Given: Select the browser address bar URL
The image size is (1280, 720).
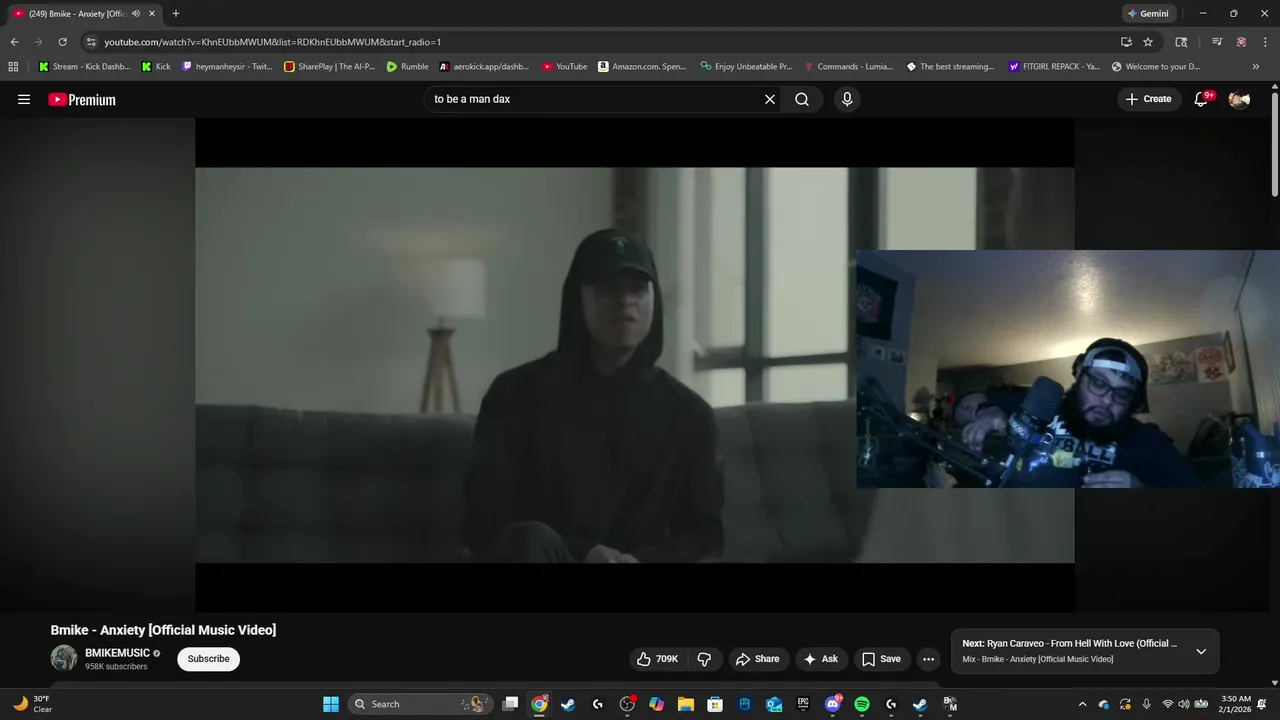Looking at the screenshot, I should point(272,42).
